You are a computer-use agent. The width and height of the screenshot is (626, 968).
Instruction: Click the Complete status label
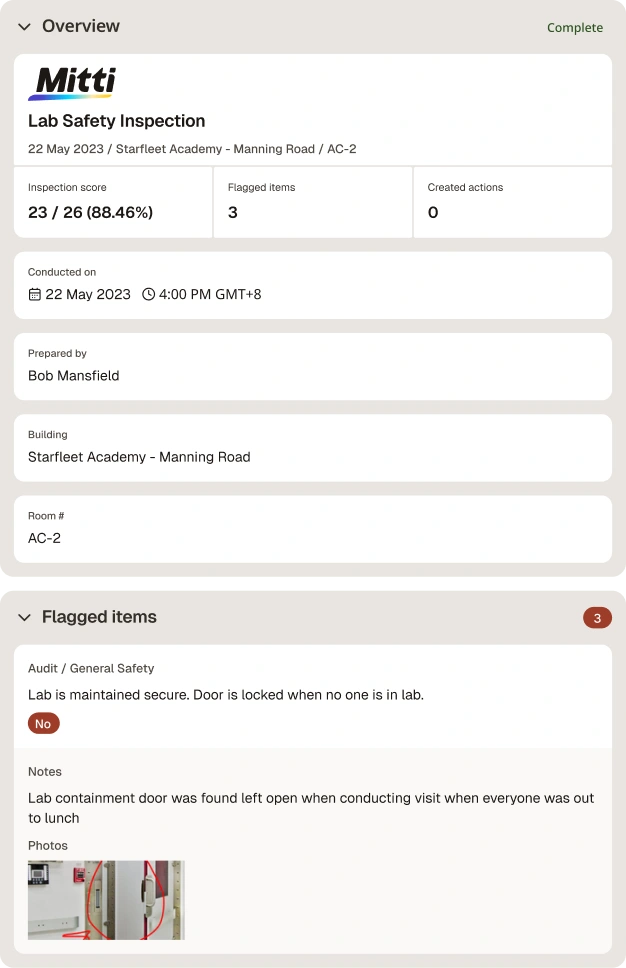575,28
